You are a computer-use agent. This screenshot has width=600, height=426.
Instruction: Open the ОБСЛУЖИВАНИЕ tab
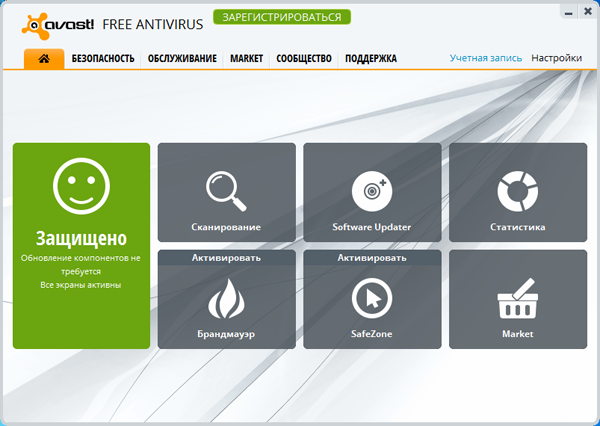[x=182, y=59]
